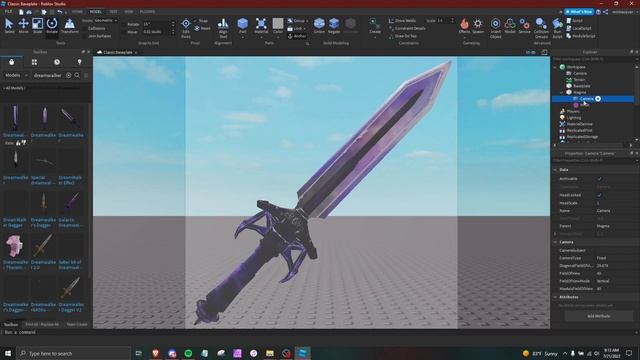Viewport: 640px width, 360px height.
Task: Toggle the HeadLocked property checkbox
Action: (x=599, y=195)
